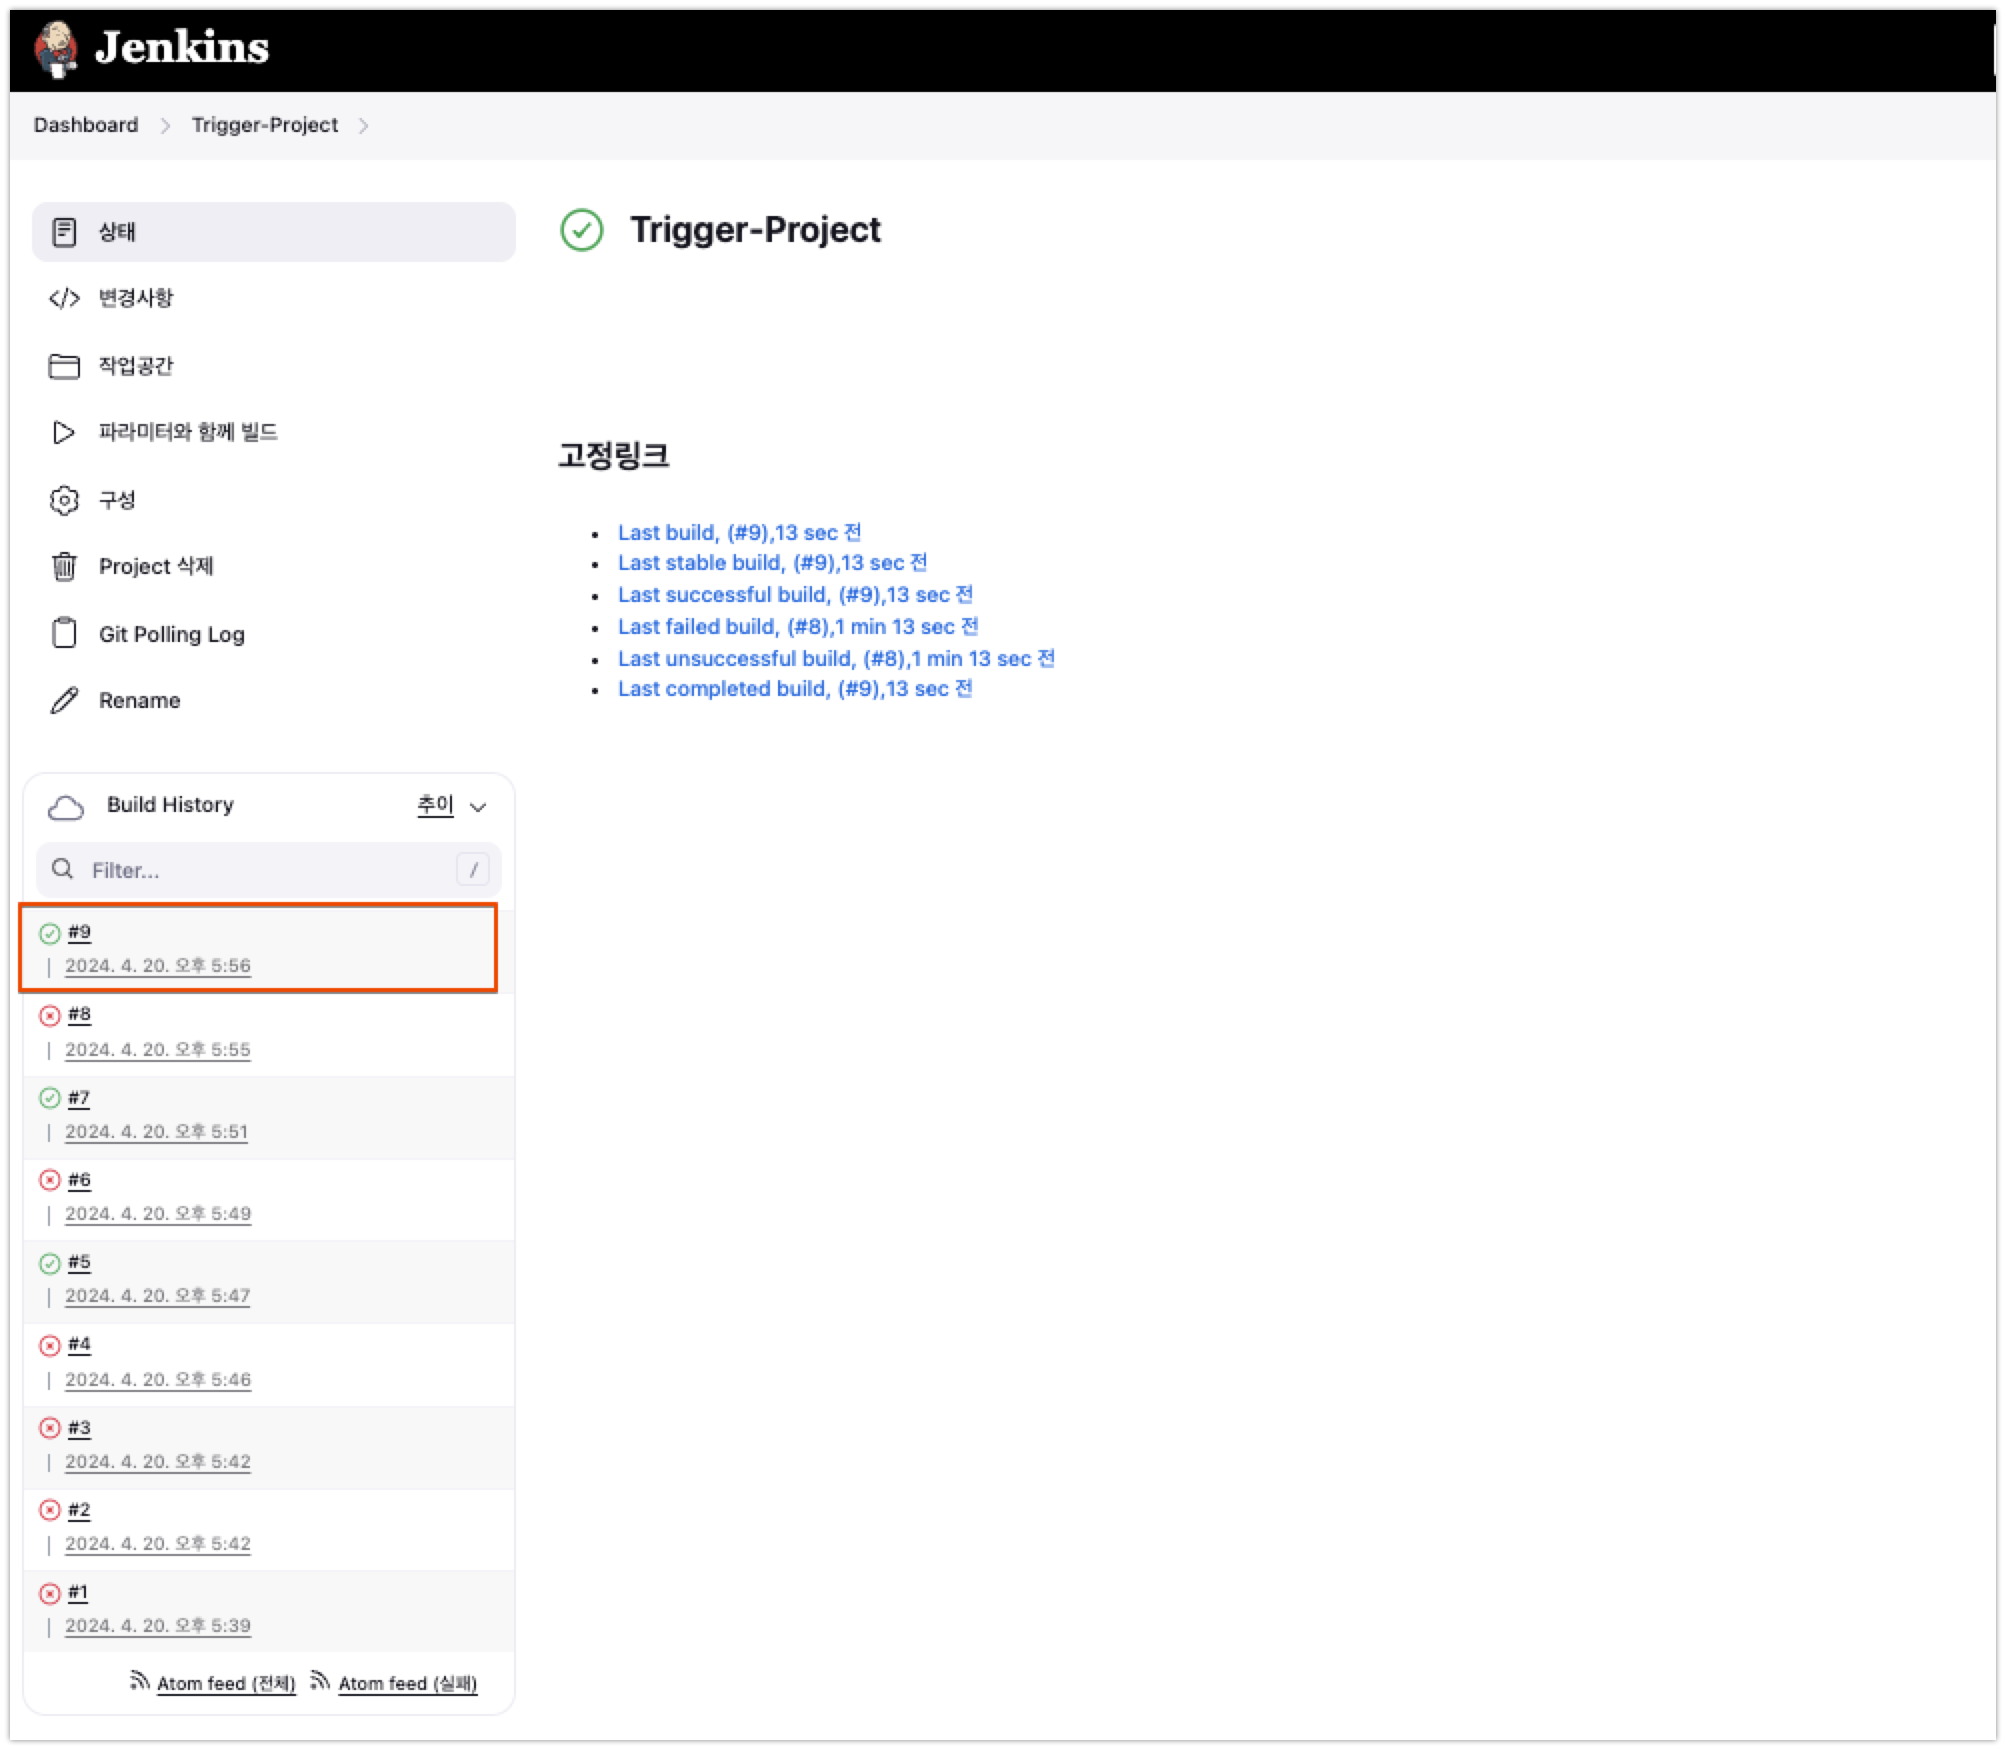Open Atom feed (전체) link

tap(226, 1683)
